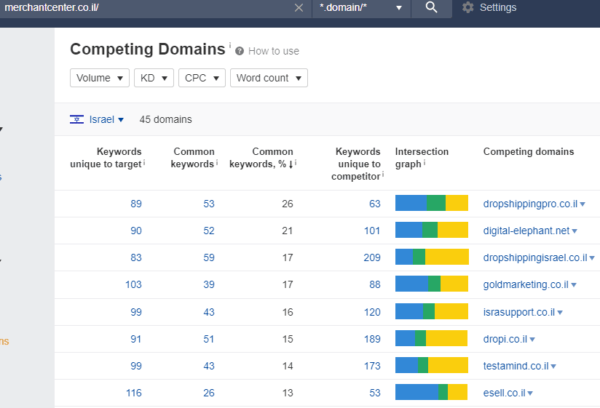Viewport: 600px width, 408px height.
Task: Open israsupport.co.il competitor link
Action: (x=519, y=312)
